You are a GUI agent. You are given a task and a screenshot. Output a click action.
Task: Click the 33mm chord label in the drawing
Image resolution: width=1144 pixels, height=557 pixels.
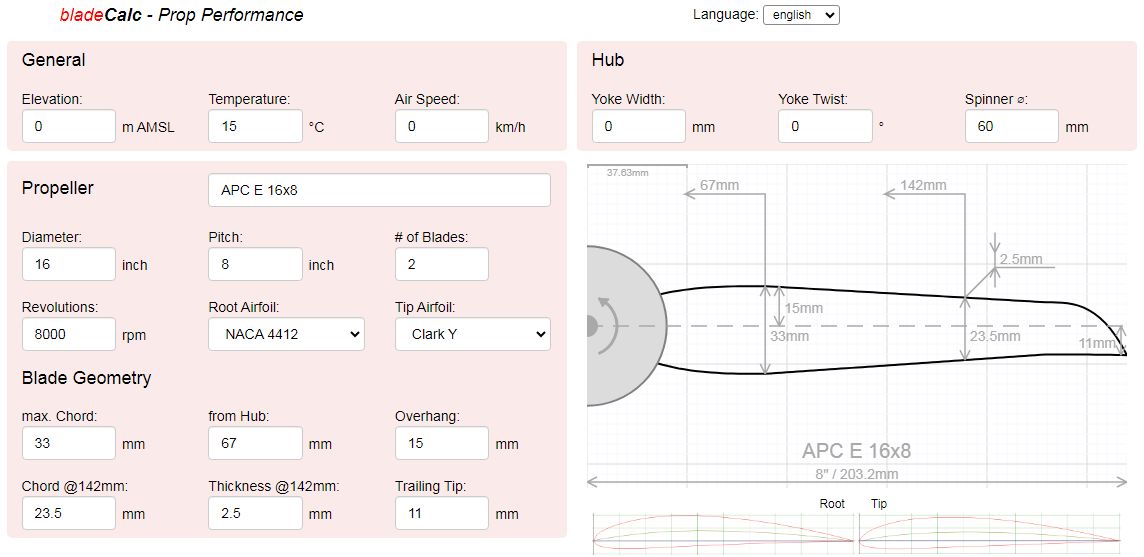click(x=789, y=337)
